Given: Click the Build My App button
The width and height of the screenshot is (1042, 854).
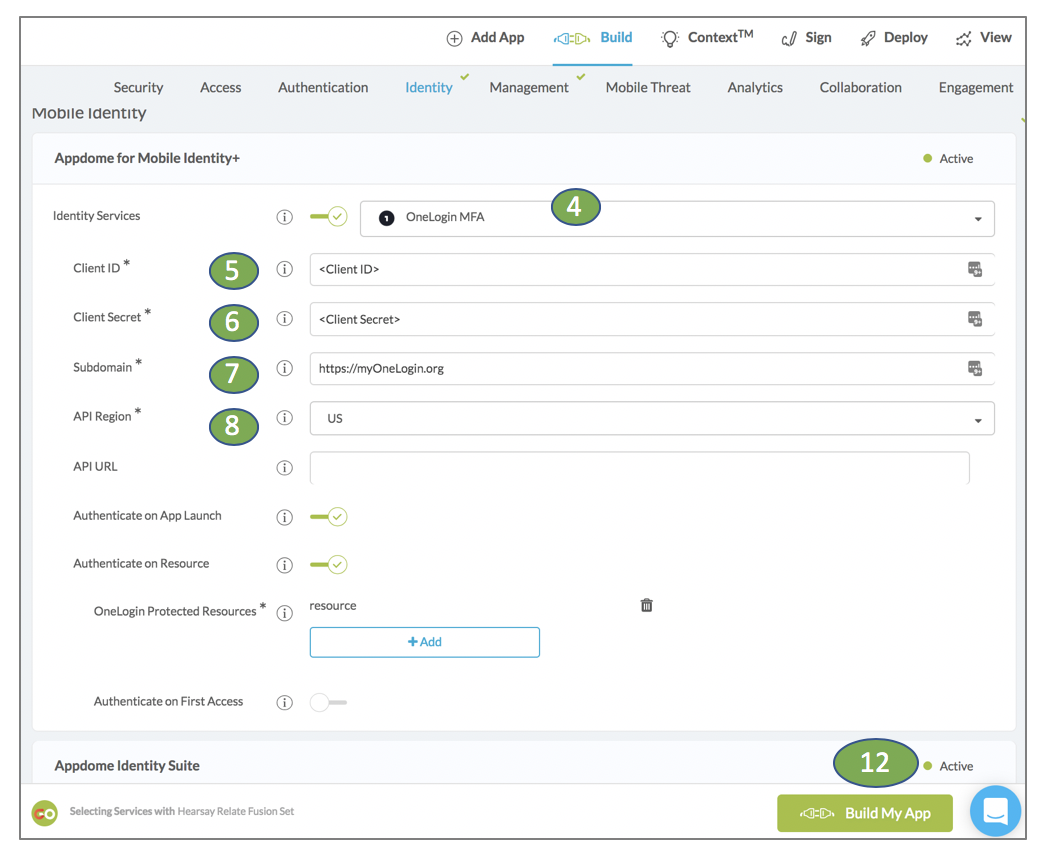Looking at the screenshot, I should point(865,813).
